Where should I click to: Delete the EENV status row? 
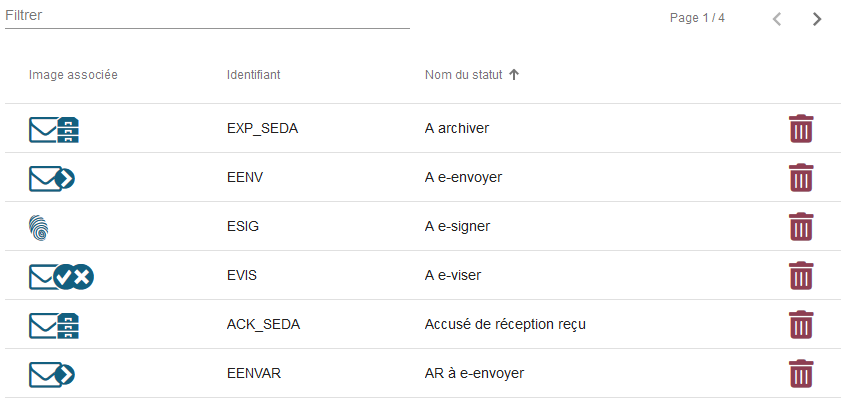tap(801, 178)
